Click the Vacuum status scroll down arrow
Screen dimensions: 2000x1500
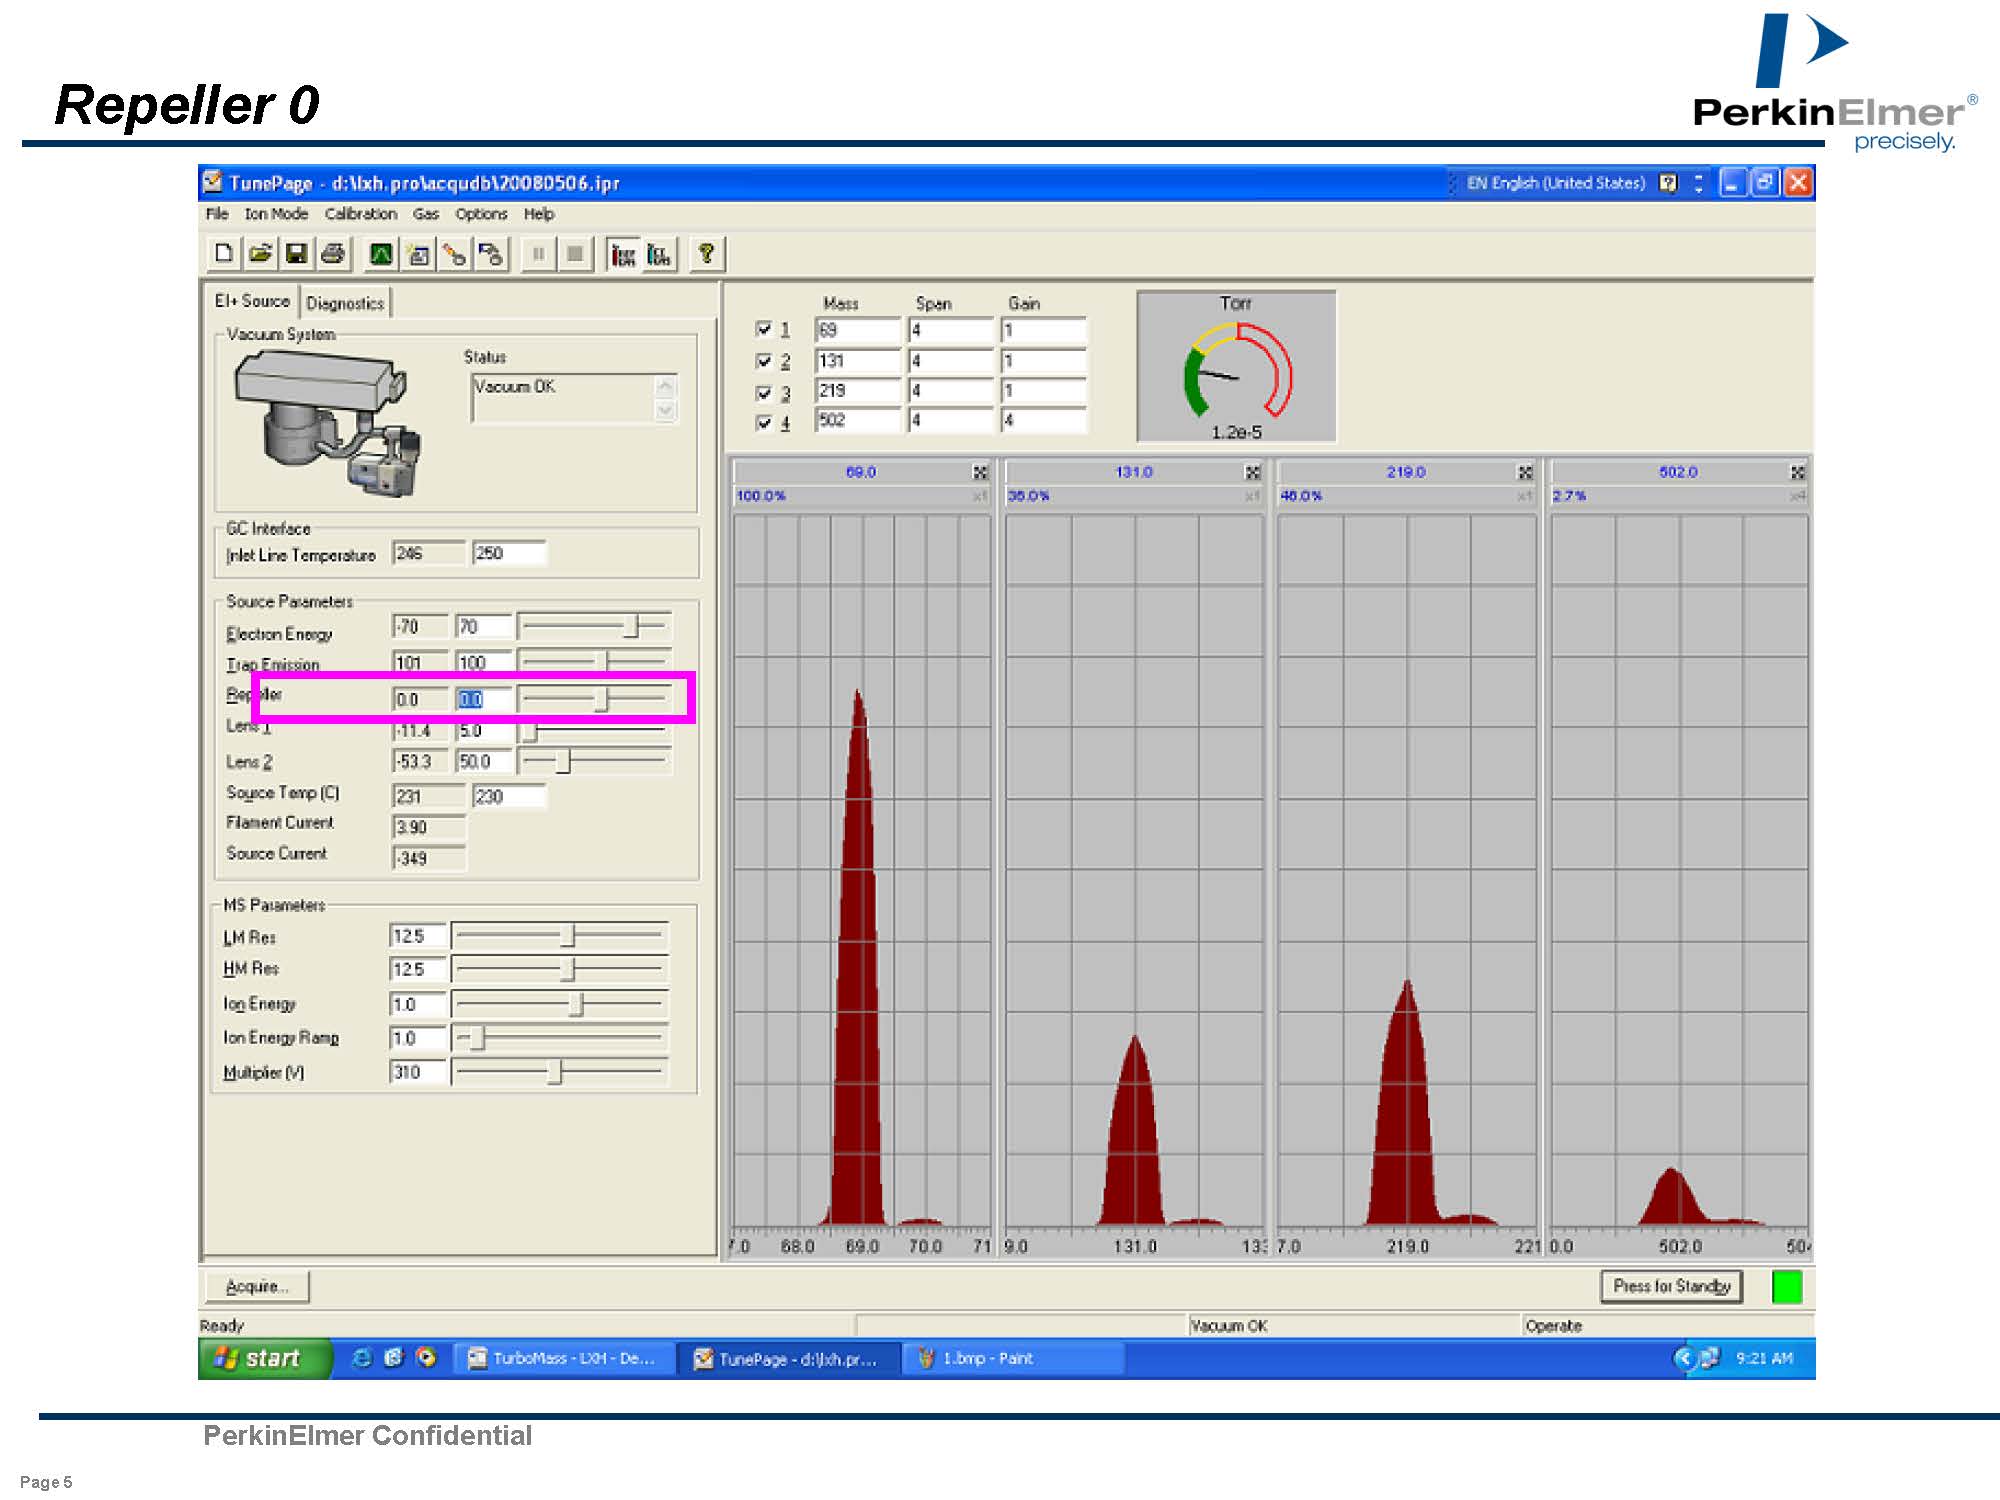pyautogui.click(x=666, y=410)
